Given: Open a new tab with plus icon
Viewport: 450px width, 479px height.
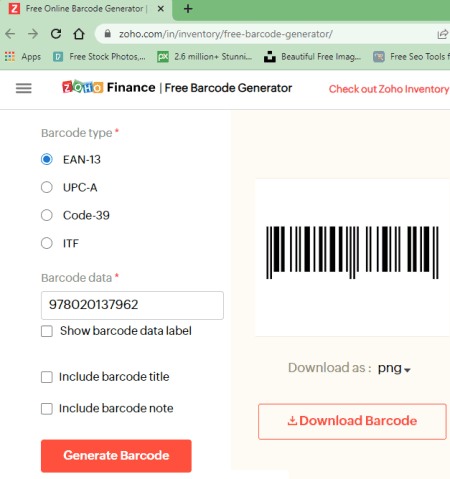Looking at the screenshot, I should point(188,9).
